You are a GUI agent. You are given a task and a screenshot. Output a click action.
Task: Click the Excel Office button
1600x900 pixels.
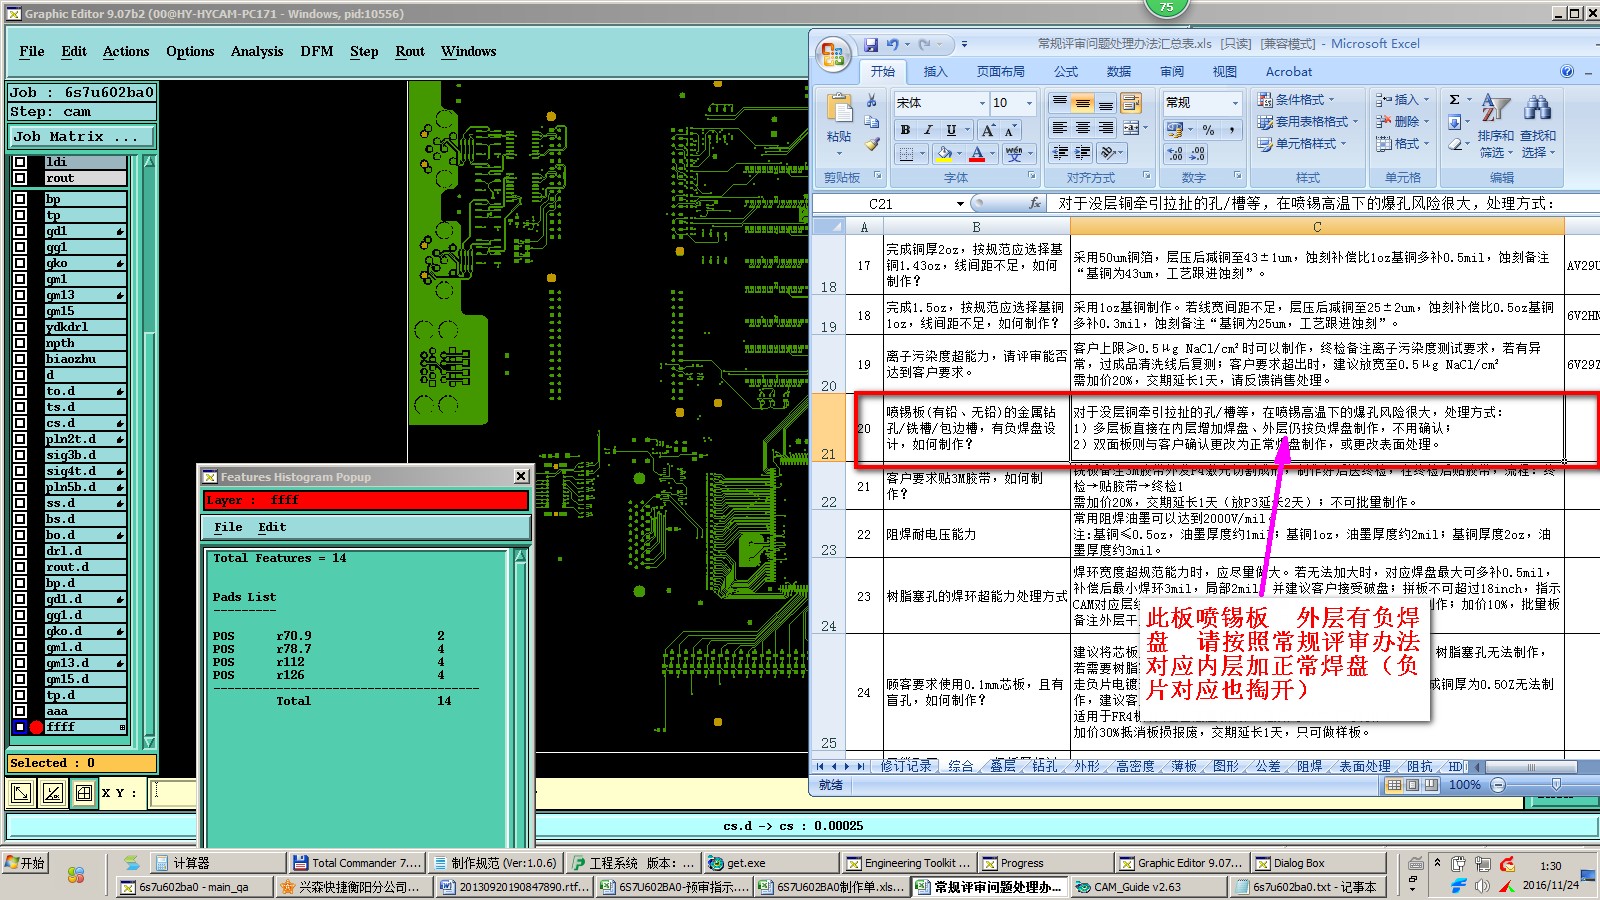tap(832, 55)
